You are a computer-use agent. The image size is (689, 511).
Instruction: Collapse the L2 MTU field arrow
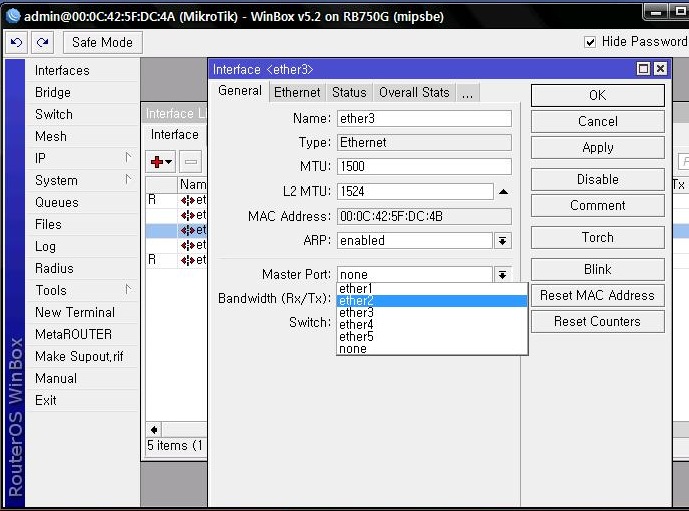coord(504,192)
